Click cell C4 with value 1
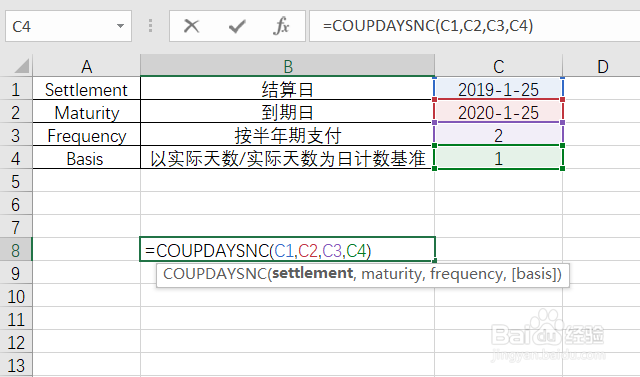The image size is (640, 377). 498,158
